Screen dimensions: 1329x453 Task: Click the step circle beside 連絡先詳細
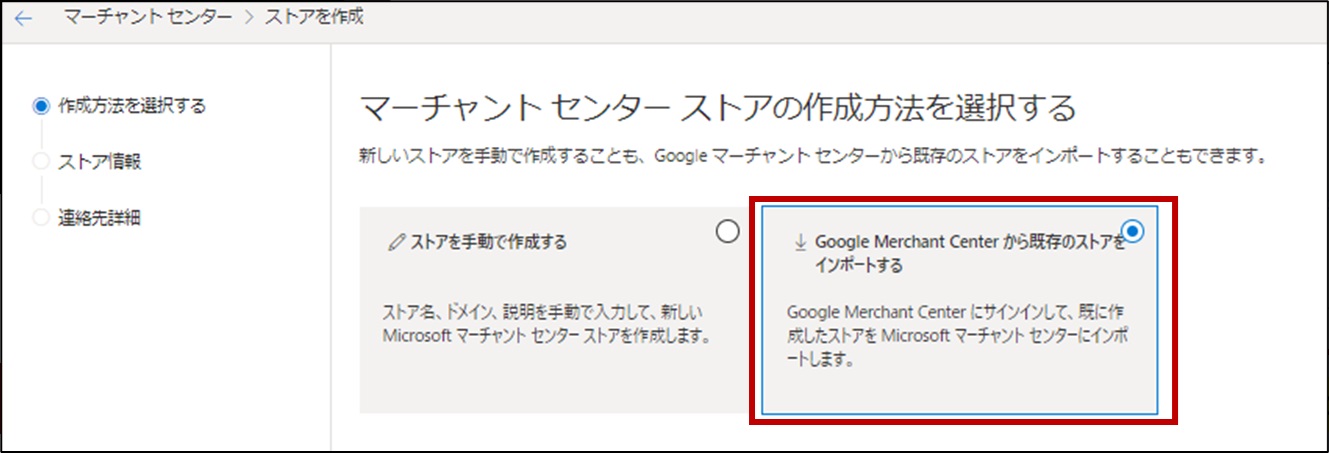[x=41, y=217]
